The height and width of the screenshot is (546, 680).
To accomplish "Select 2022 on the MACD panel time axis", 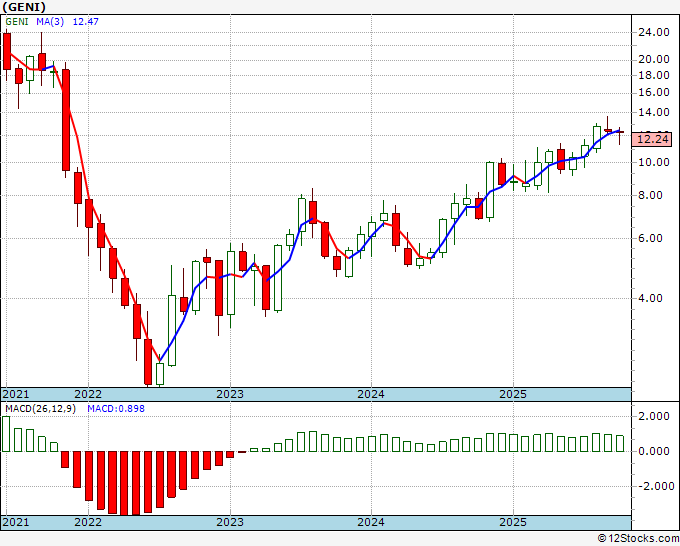I will coord(88,522).
